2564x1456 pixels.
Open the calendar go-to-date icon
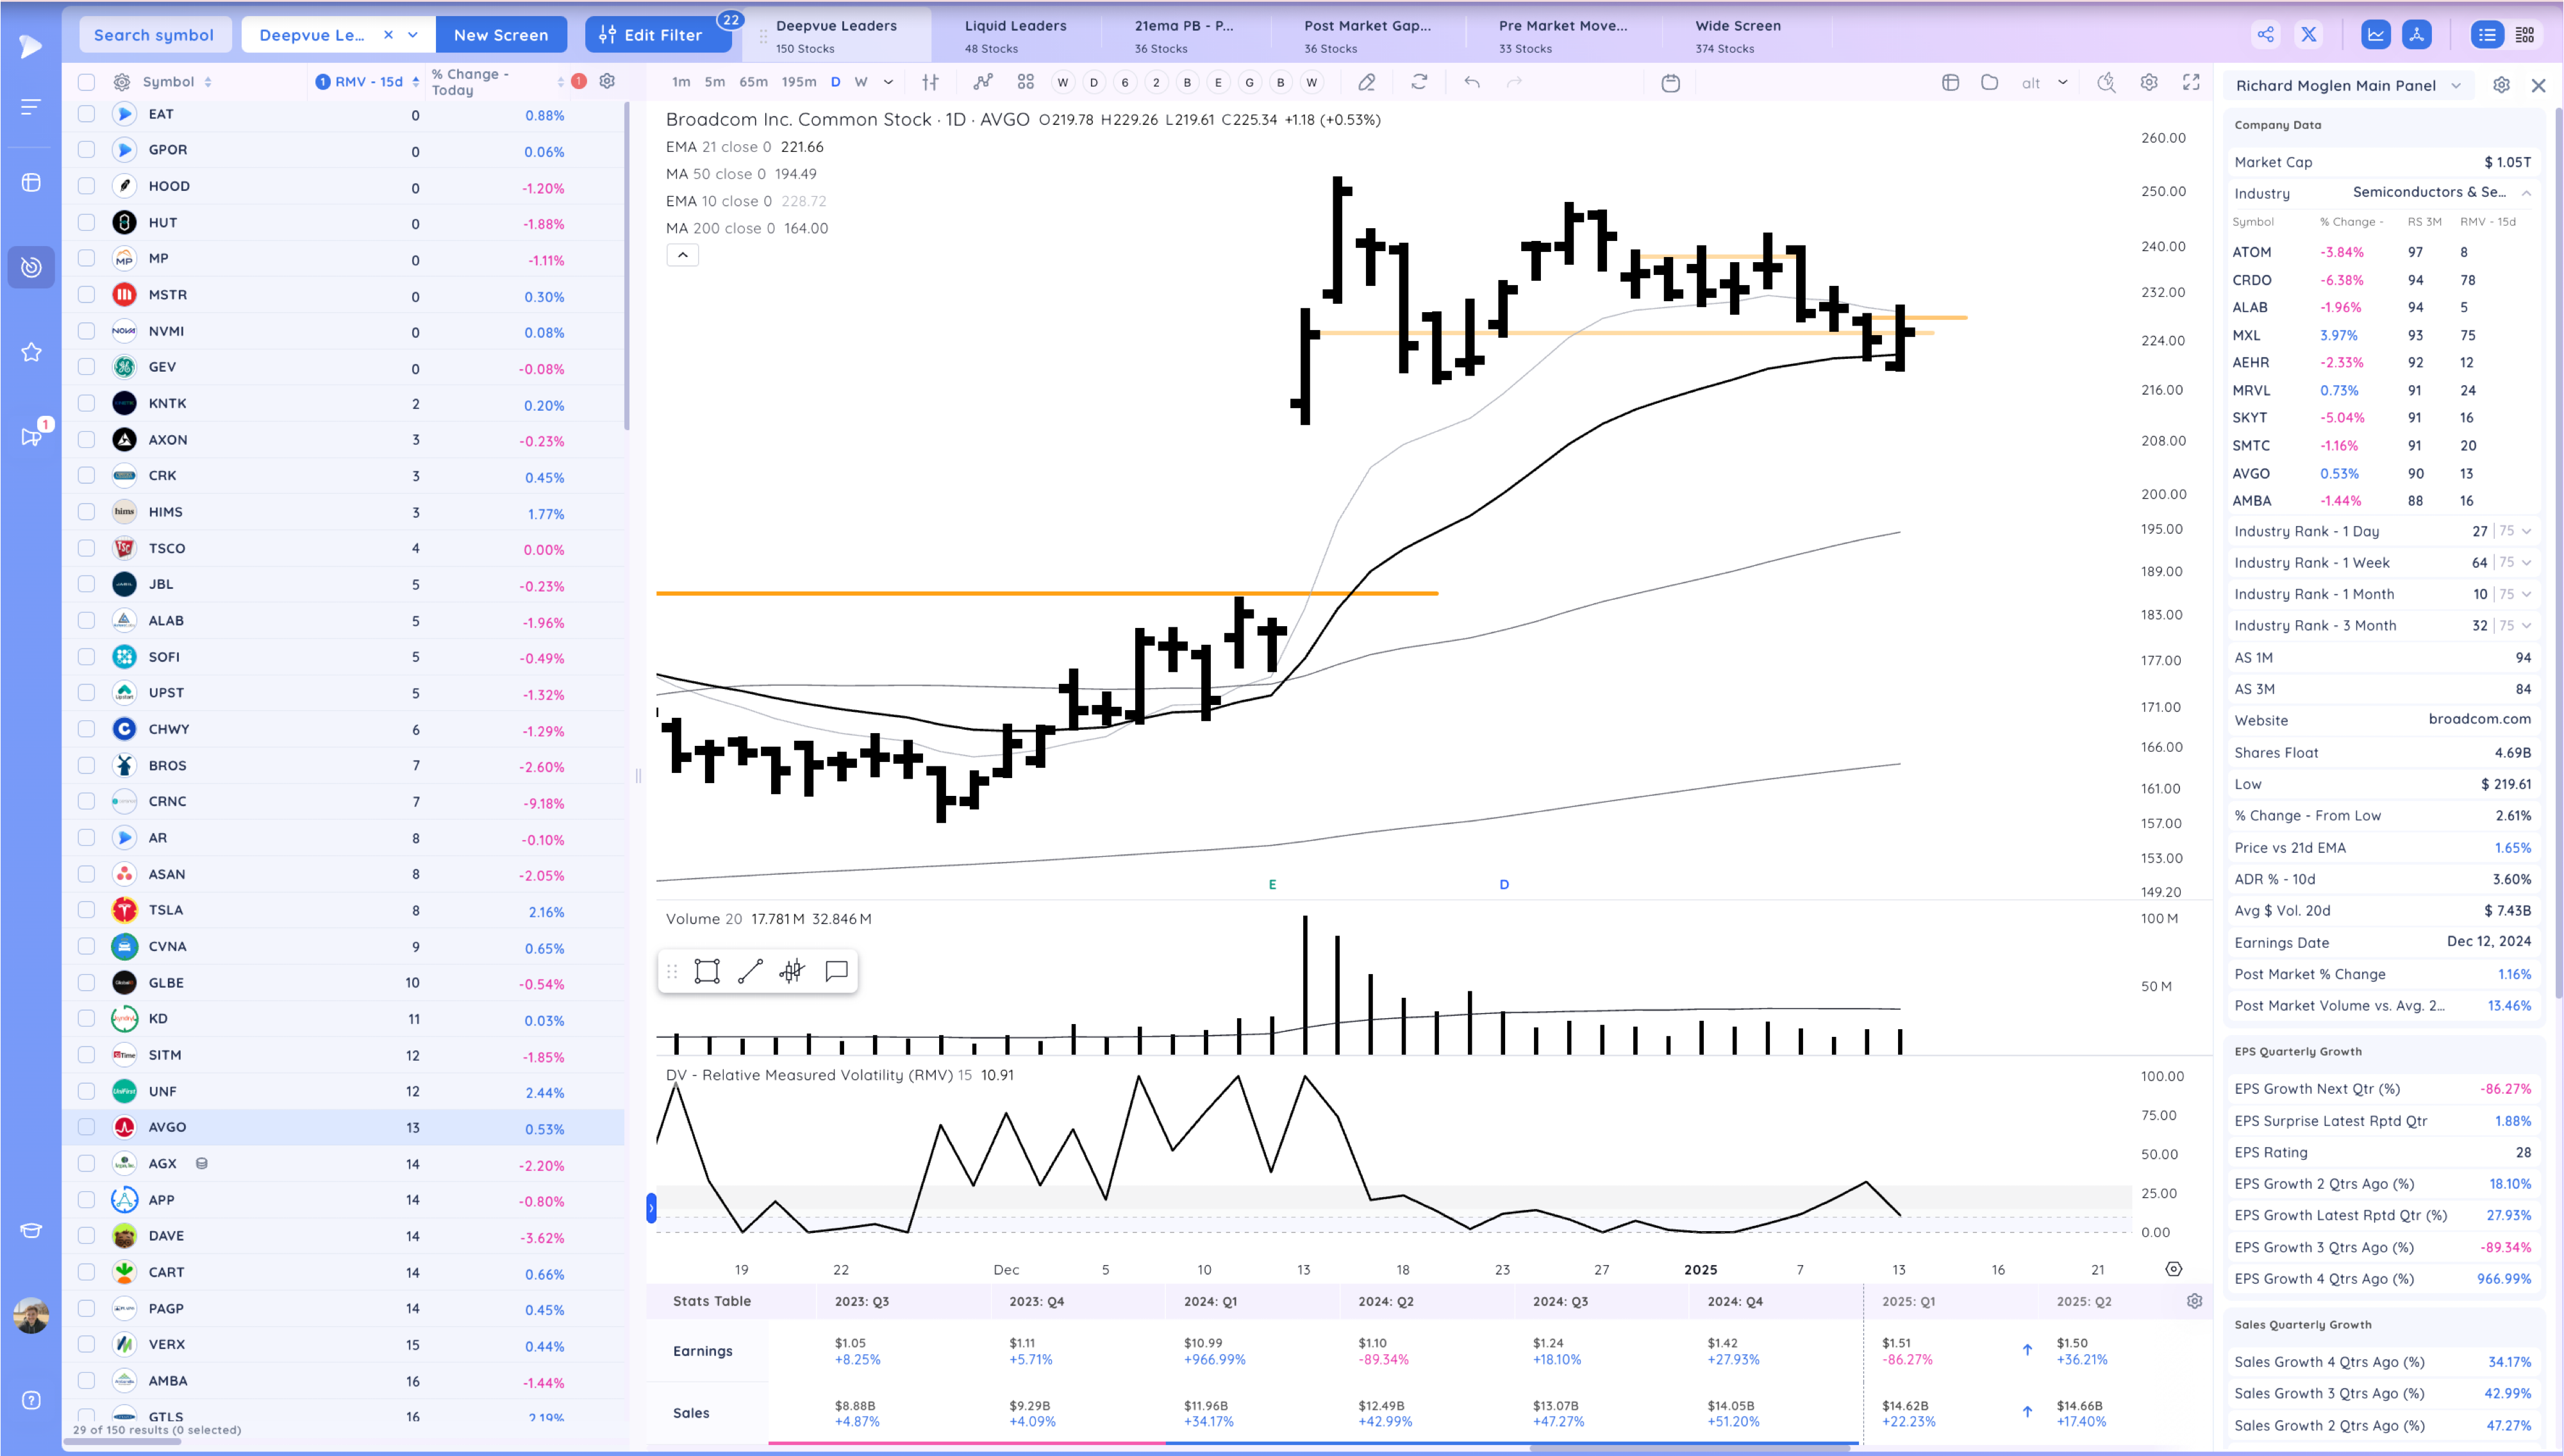pos(1670,82)
